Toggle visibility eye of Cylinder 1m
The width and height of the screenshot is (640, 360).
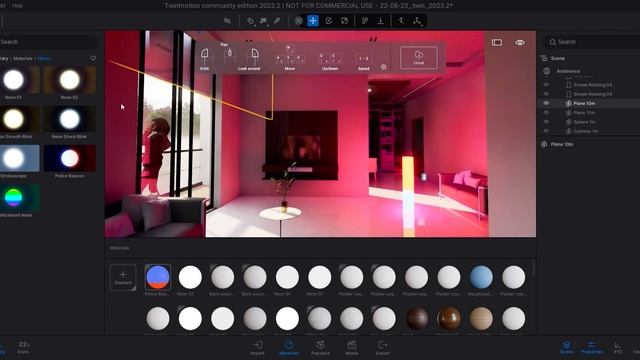pyautogui.click(x=546, y=131)
